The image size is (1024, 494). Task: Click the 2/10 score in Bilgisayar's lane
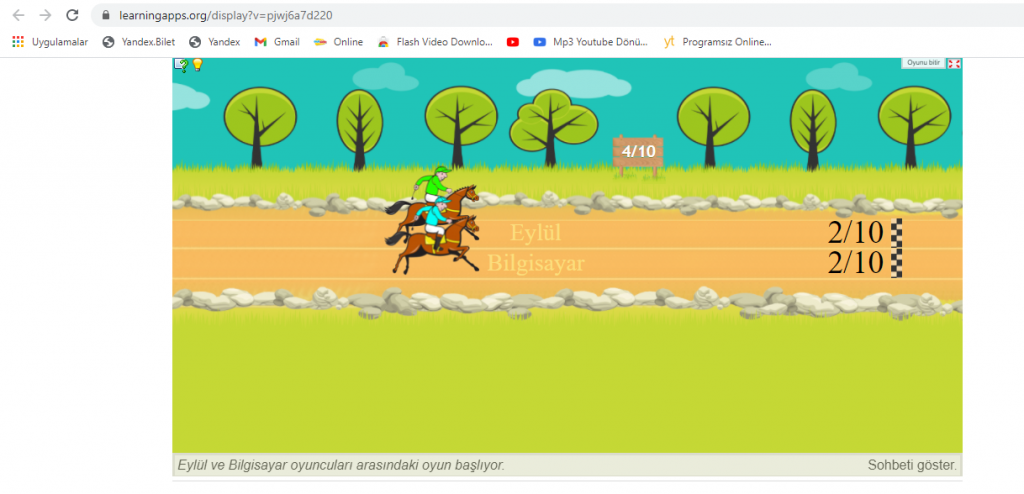click(855, 263)
